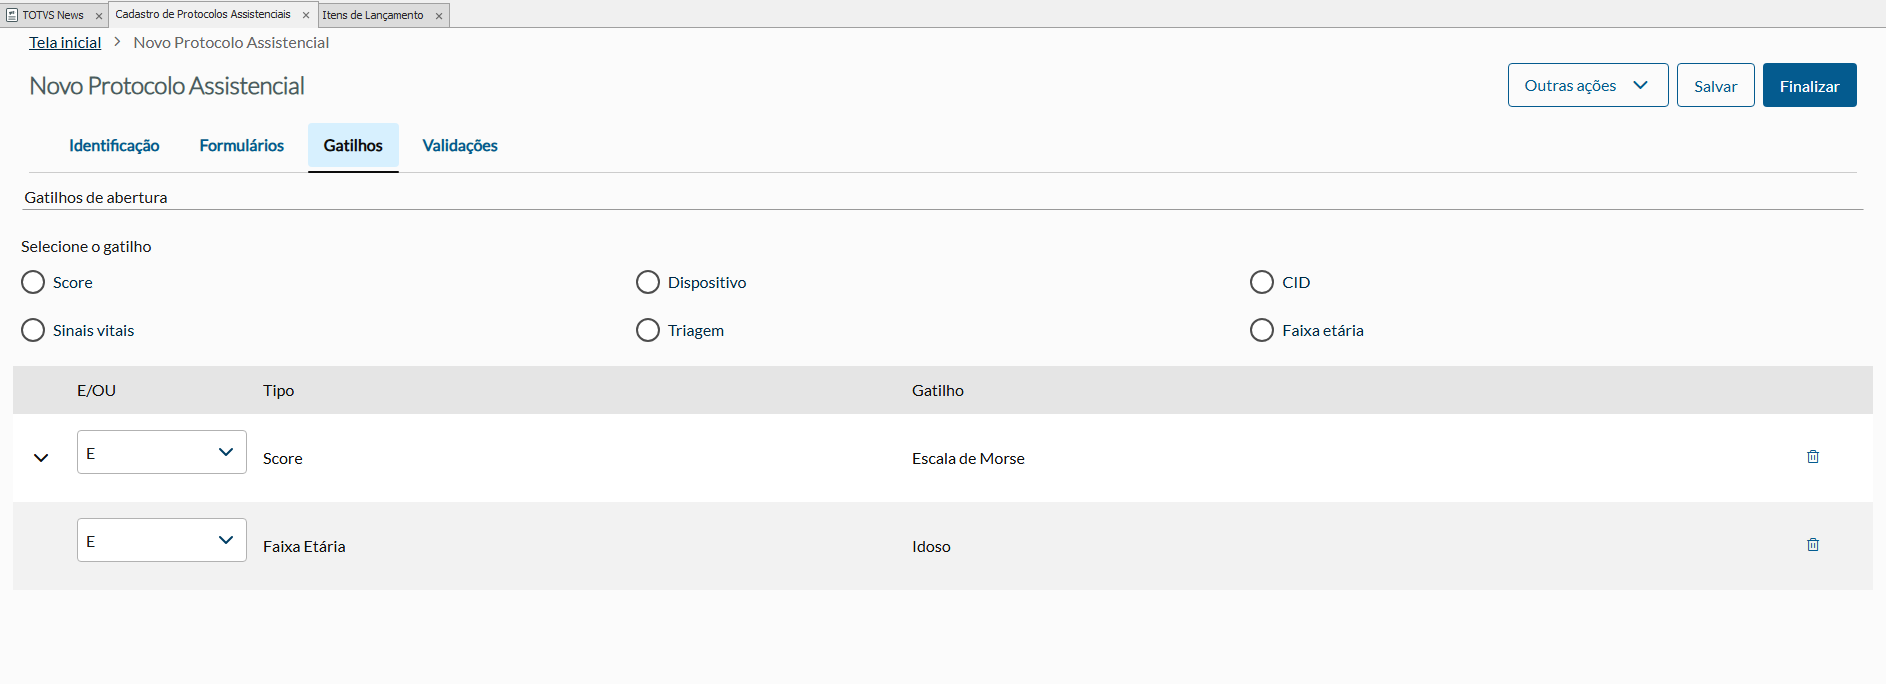The height and width of the screenshot is (684, 1886).
Task: Select the Triagem radio option
Action: click(648, 330)
